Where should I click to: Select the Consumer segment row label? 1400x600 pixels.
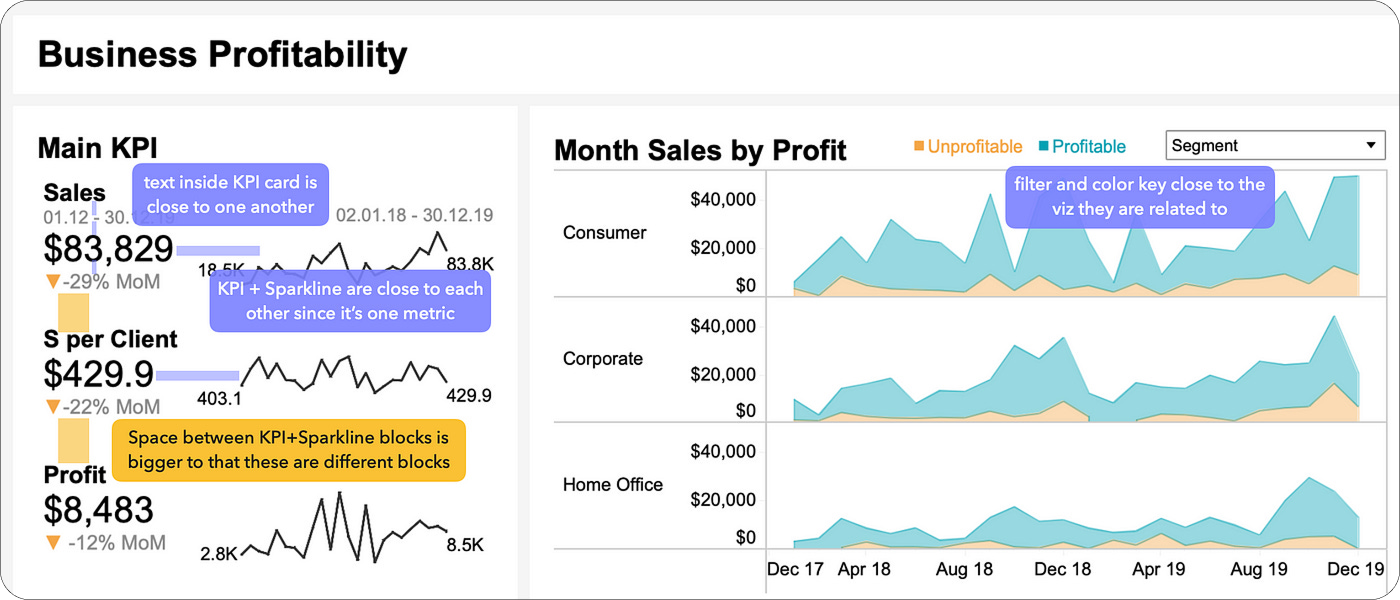(x=605, y=233)
